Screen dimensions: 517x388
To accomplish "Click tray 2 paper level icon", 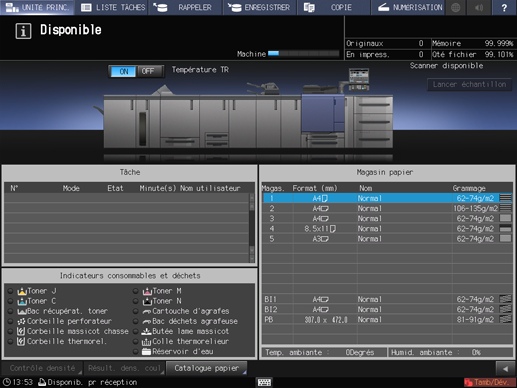I will pos(505,208).
